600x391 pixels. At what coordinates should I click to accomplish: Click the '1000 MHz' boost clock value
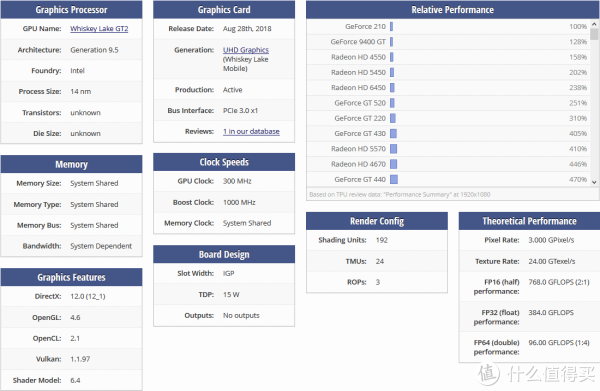[x=239, y=202]
